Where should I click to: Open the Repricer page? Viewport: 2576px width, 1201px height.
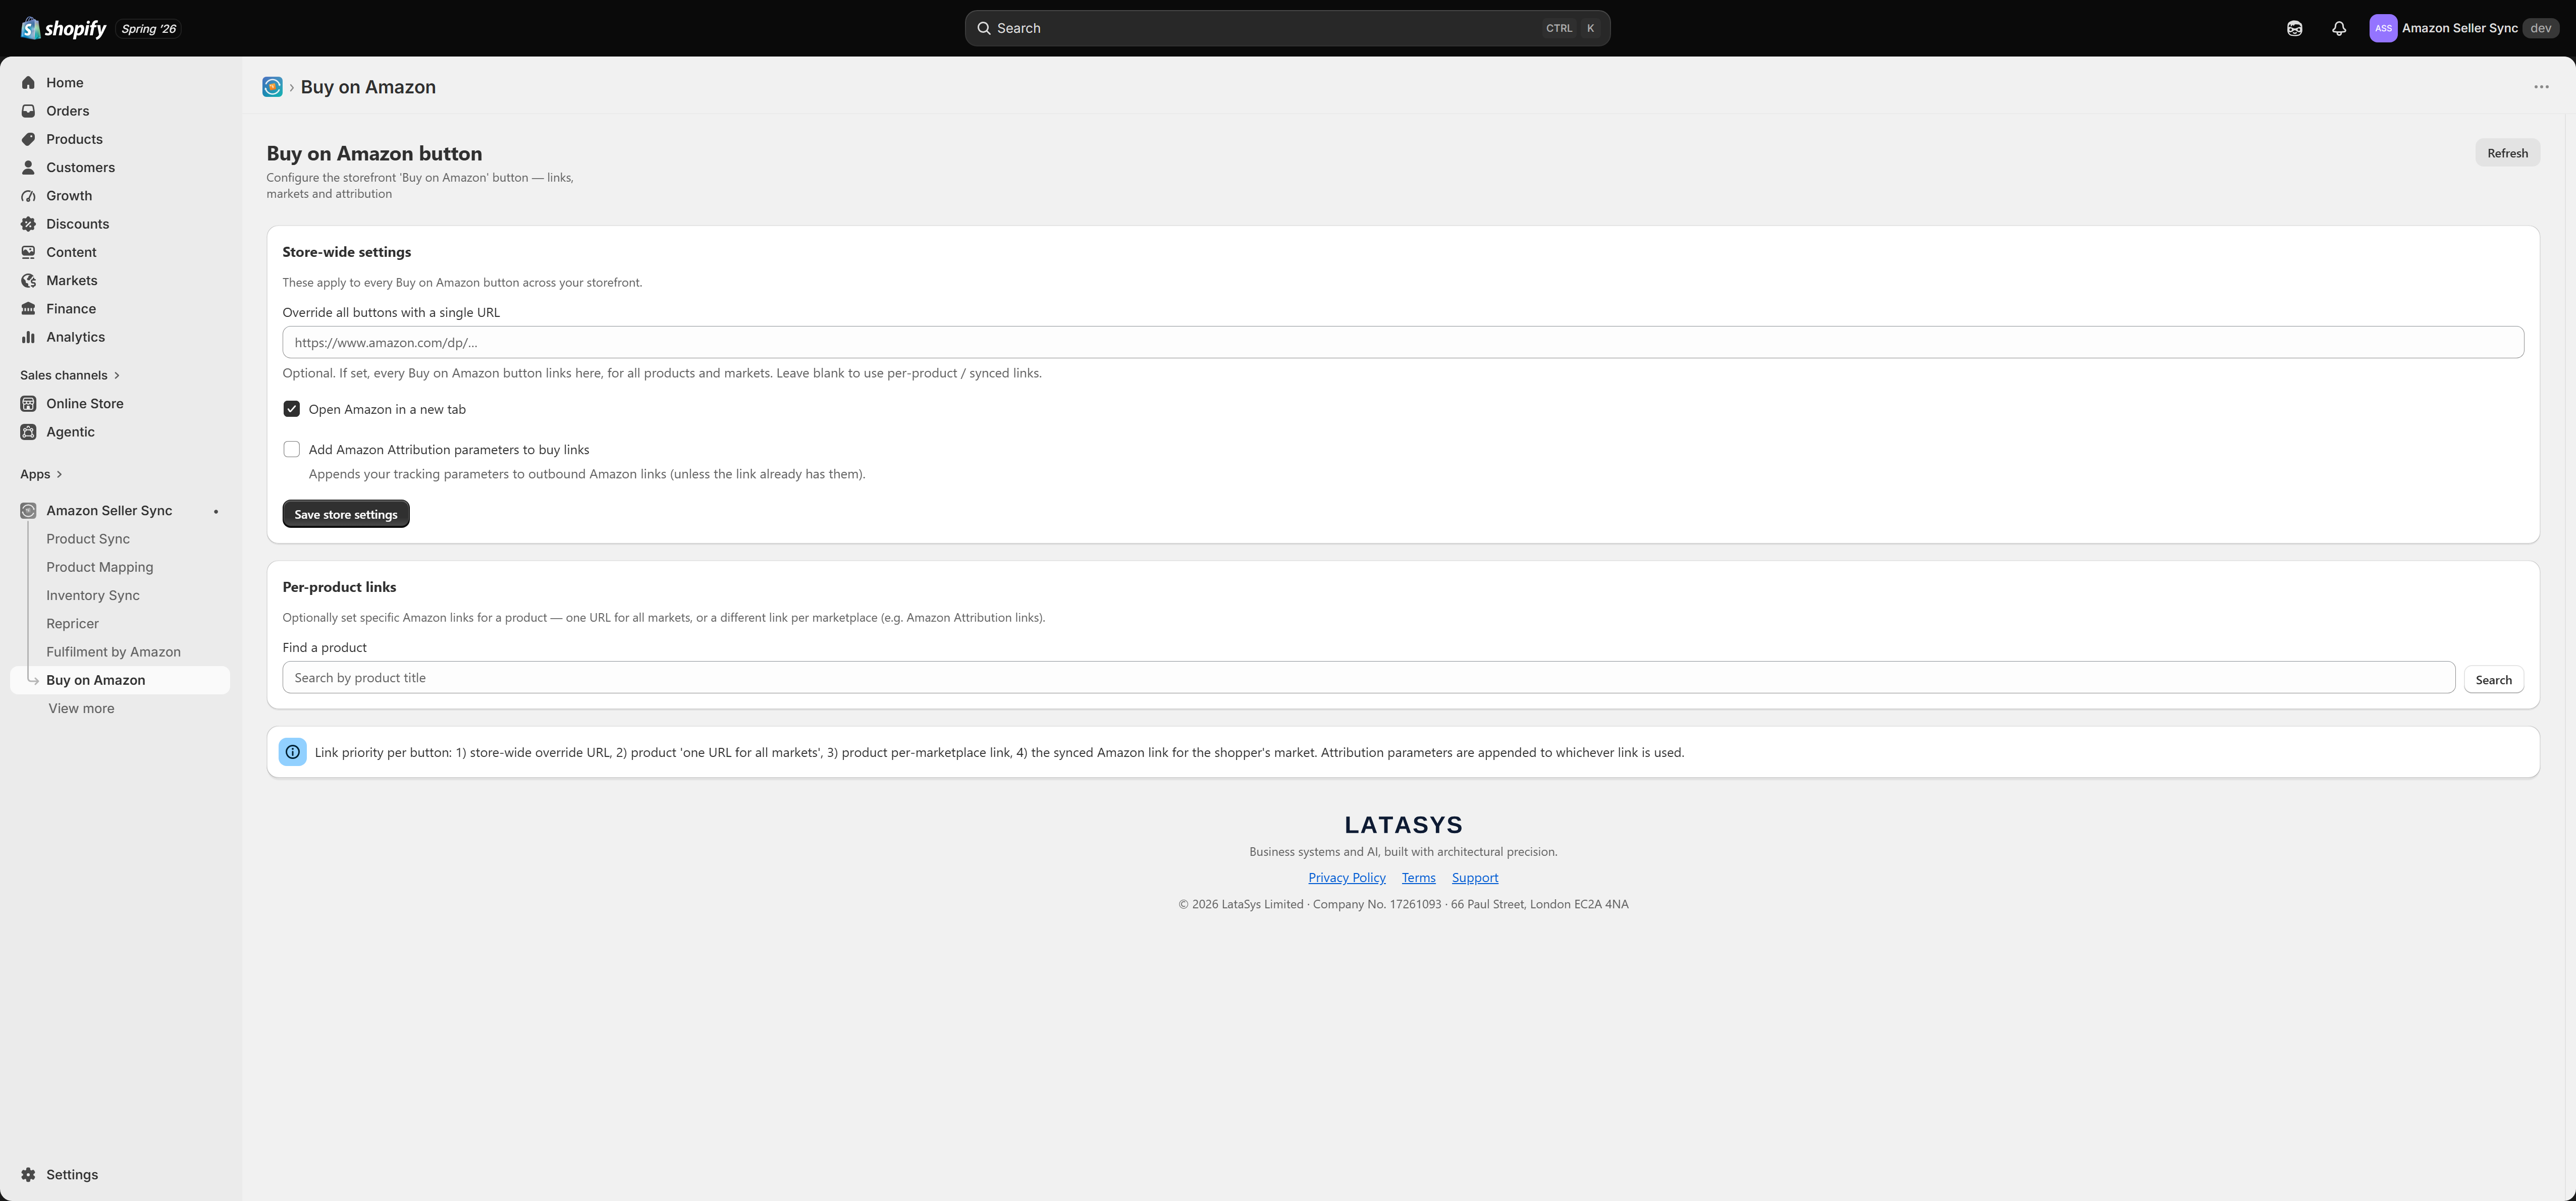(x=72, y=623)
